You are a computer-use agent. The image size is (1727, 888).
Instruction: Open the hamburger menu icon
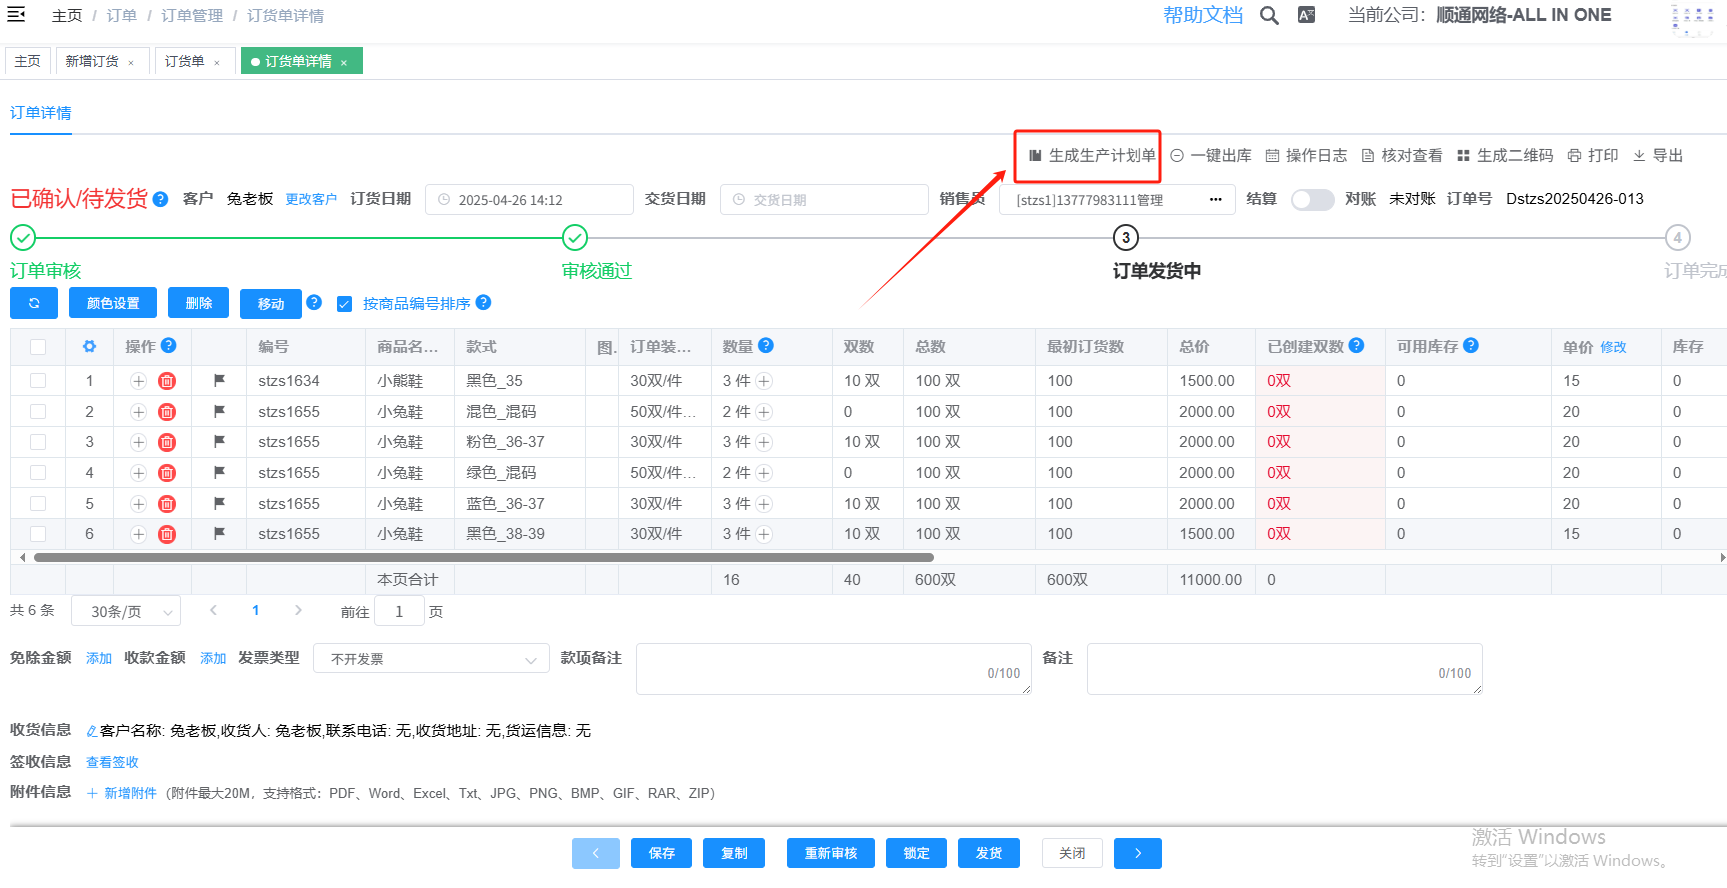click(x=16, y=15)
